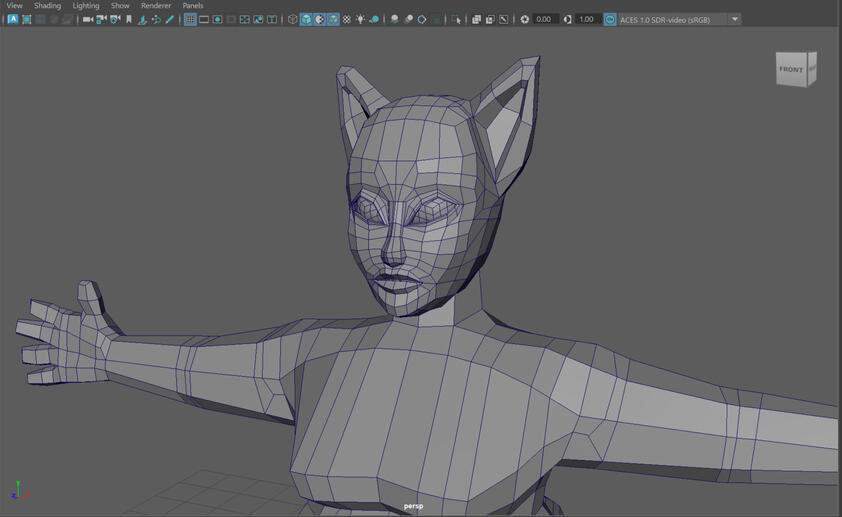
Task: Open the Panels menu
Action: (193, 6)
